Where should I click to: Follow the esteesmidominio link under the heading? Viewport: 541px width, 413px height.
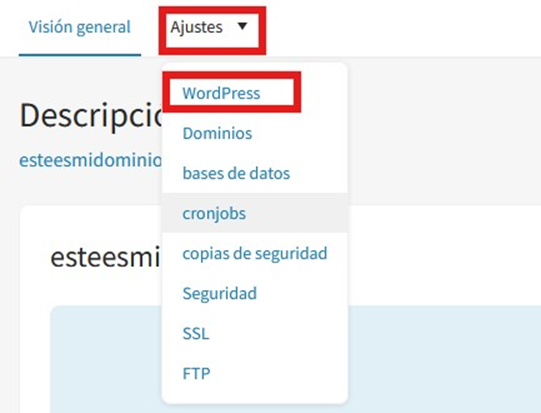pos(90,160)
